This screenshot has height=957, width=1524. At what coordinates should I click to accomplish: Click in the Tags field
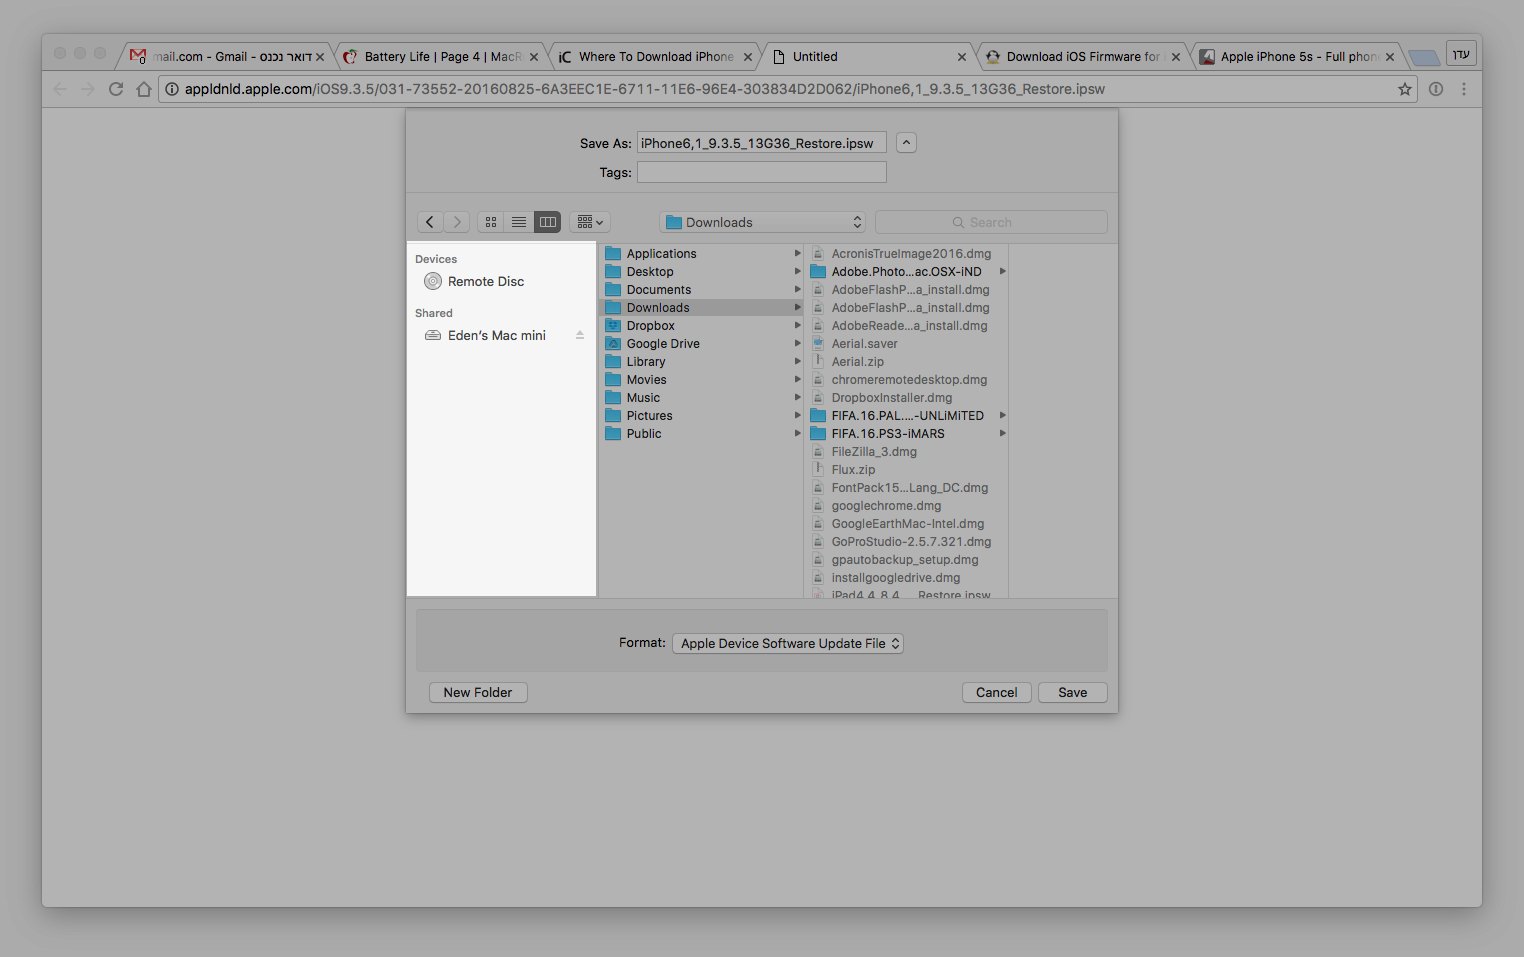coord(762,172)
